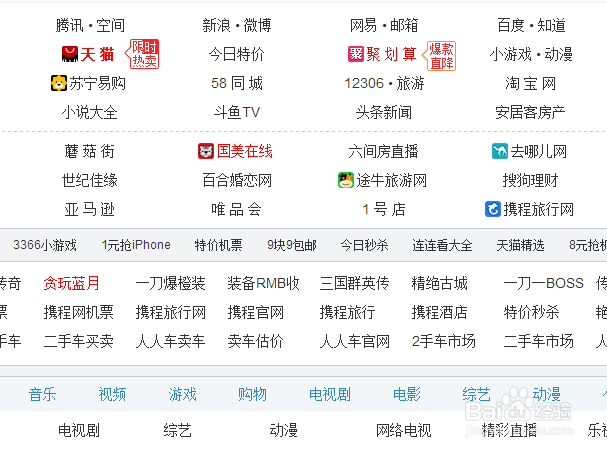Click the Suning lion icon
This screenshot has width=607, height=452.
click(59, 83)
